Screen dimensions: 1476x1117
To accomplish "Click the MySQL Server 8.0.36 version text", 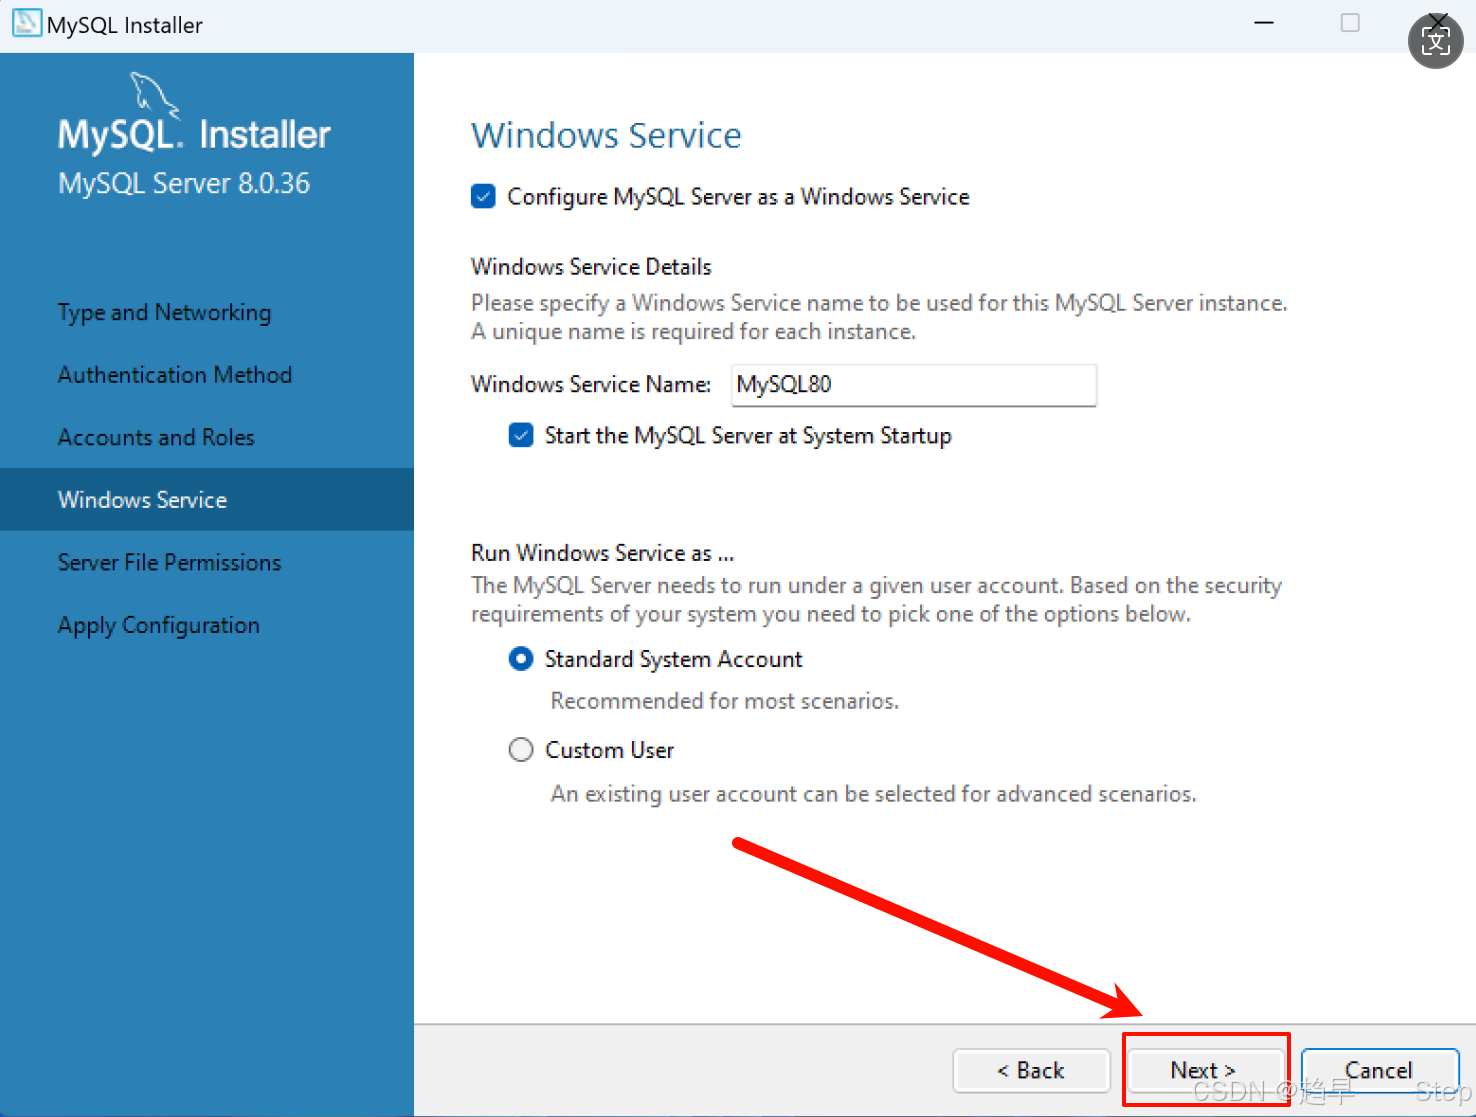I will (184, 183).
